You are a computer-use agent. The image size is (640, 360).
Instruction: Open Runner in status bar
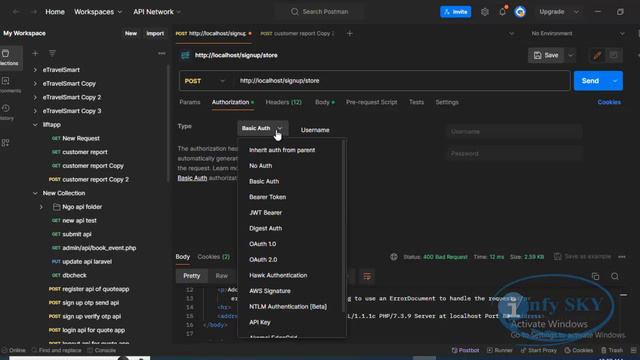click(500, 350)
